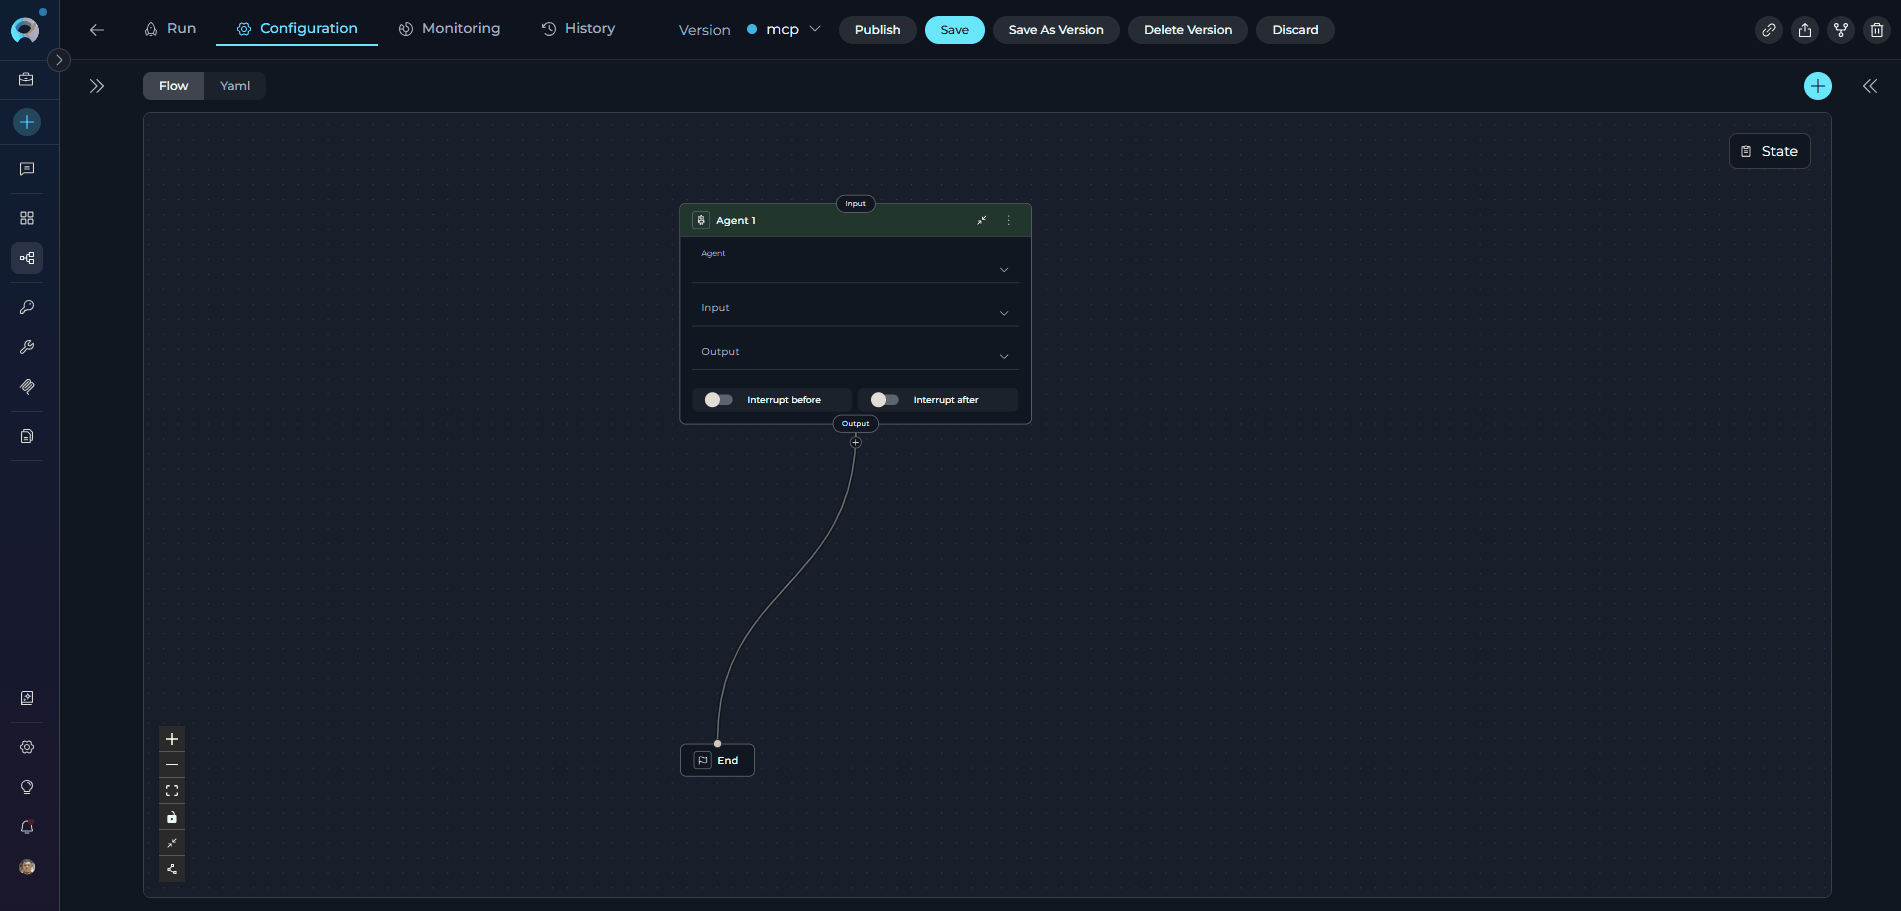
Task: Enable the Interrupt before toggle
Action: pos(717,399)
